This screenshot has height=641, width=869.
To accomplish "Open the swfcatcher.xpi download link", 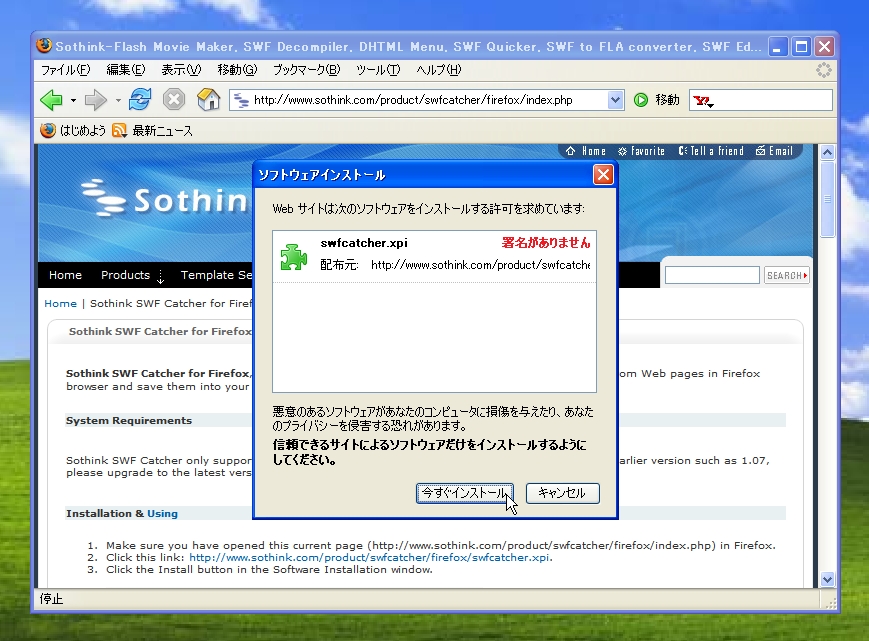I will (x=370, y=557).
